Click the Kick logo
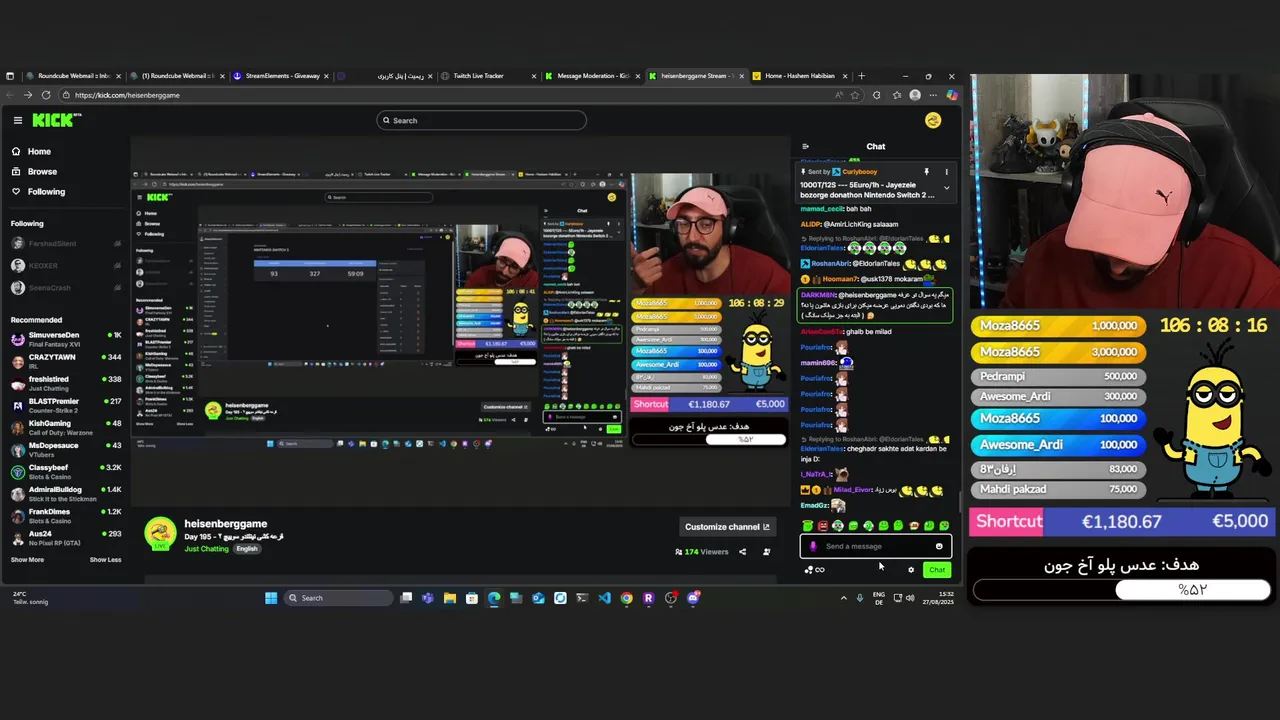This screenshot has width=1280, height=720. point(56,120)
